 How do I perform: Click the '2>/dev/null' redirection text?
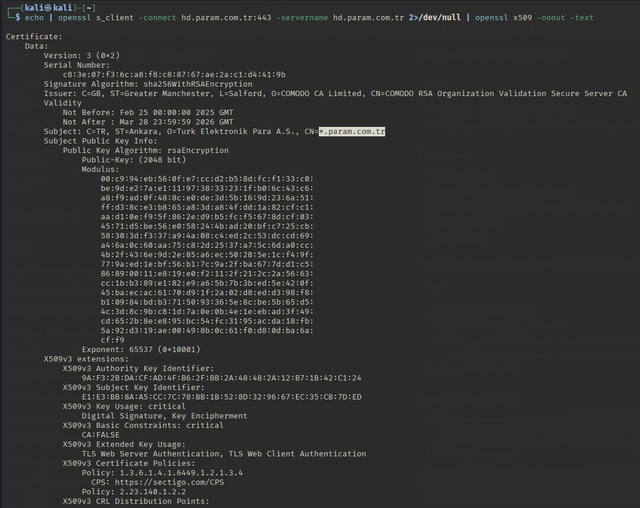(x=435, y=18)
